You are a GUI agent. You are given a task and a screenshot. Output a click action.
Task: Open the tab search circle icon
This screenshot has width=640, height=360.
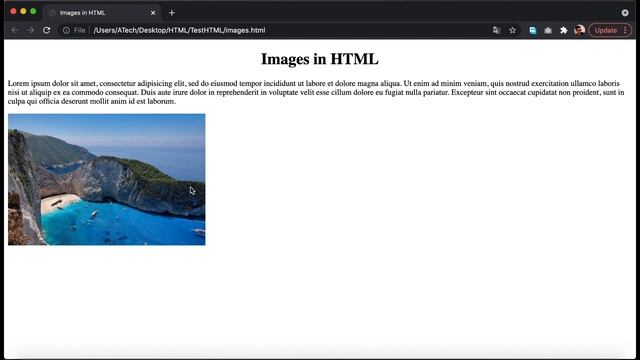coord(625,13)
